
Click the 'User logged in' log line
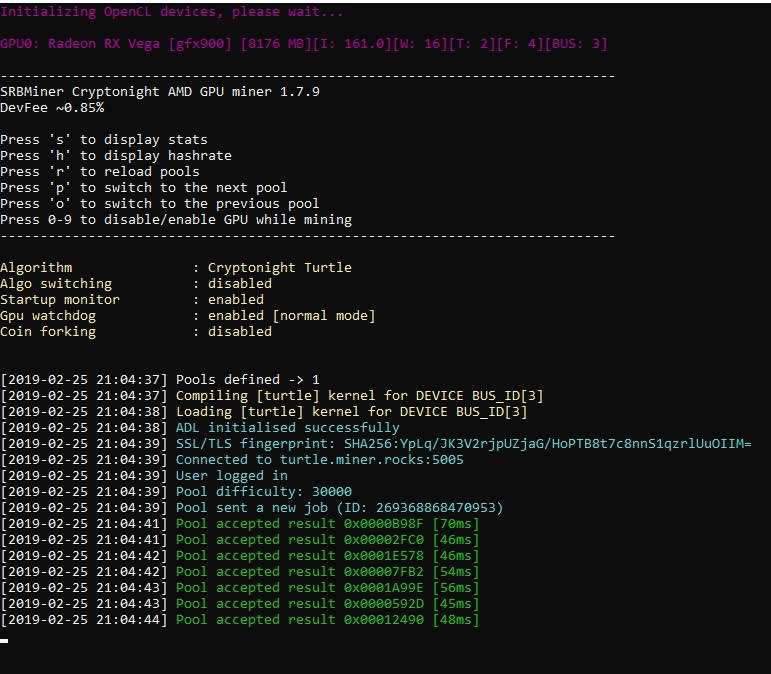(144, 475)
